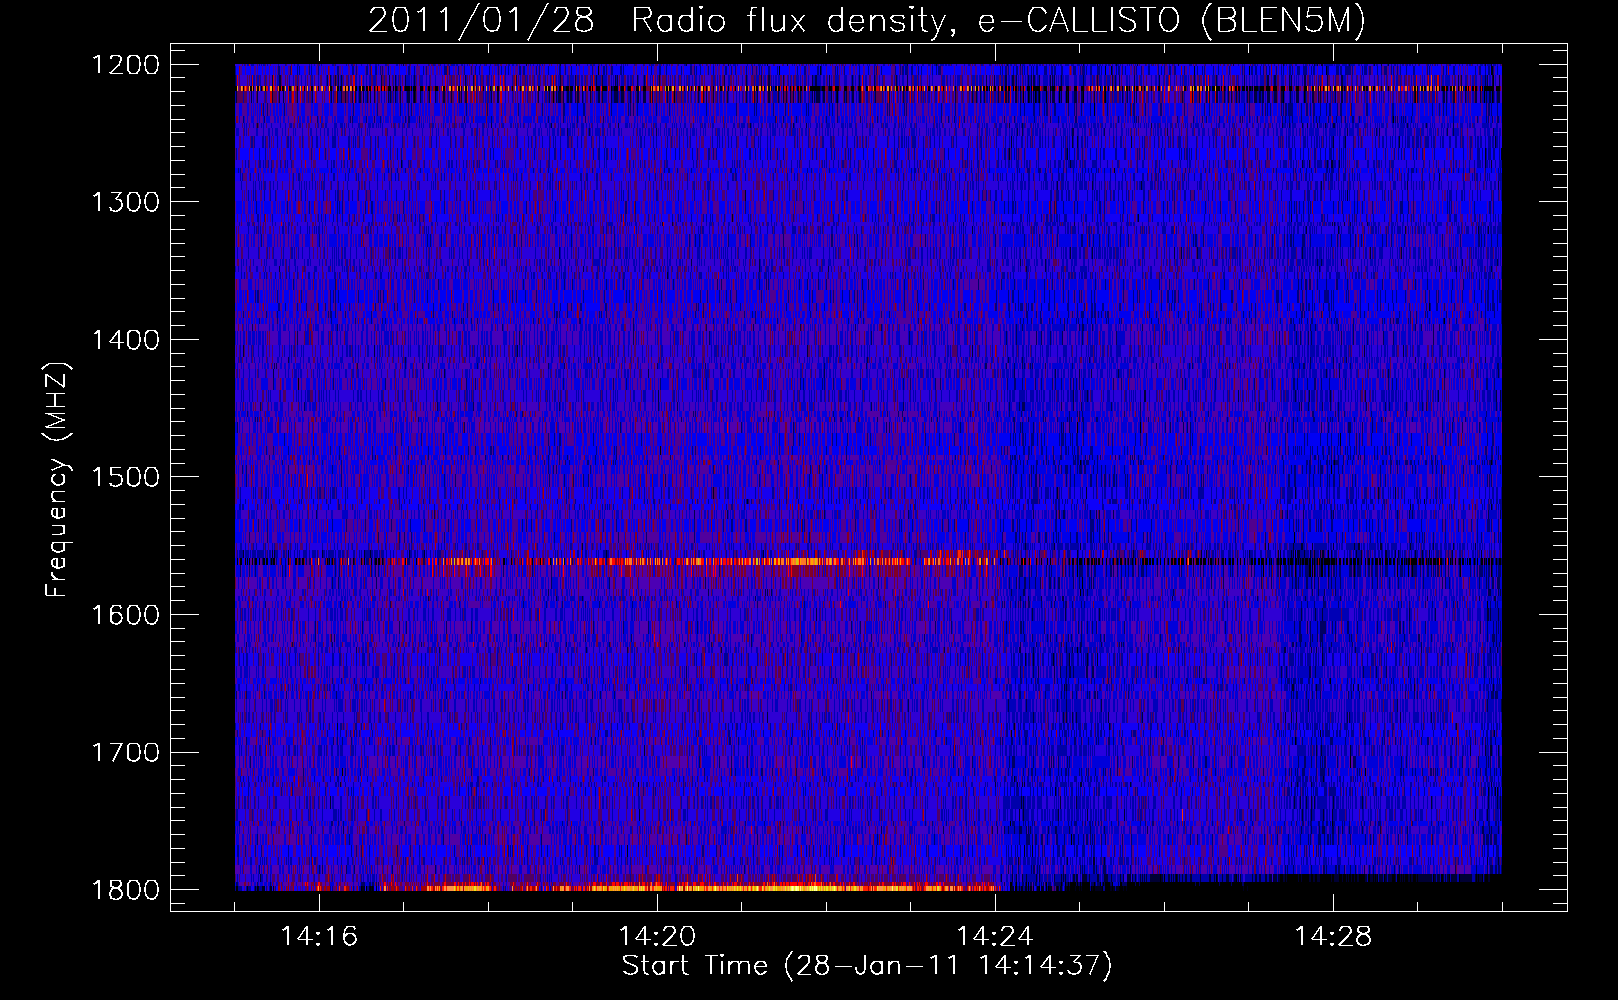Click the 'Start Time (28-Jan-11 14:14:37)' x-axis label
1618x1000 pixels.
pos(867,966)
